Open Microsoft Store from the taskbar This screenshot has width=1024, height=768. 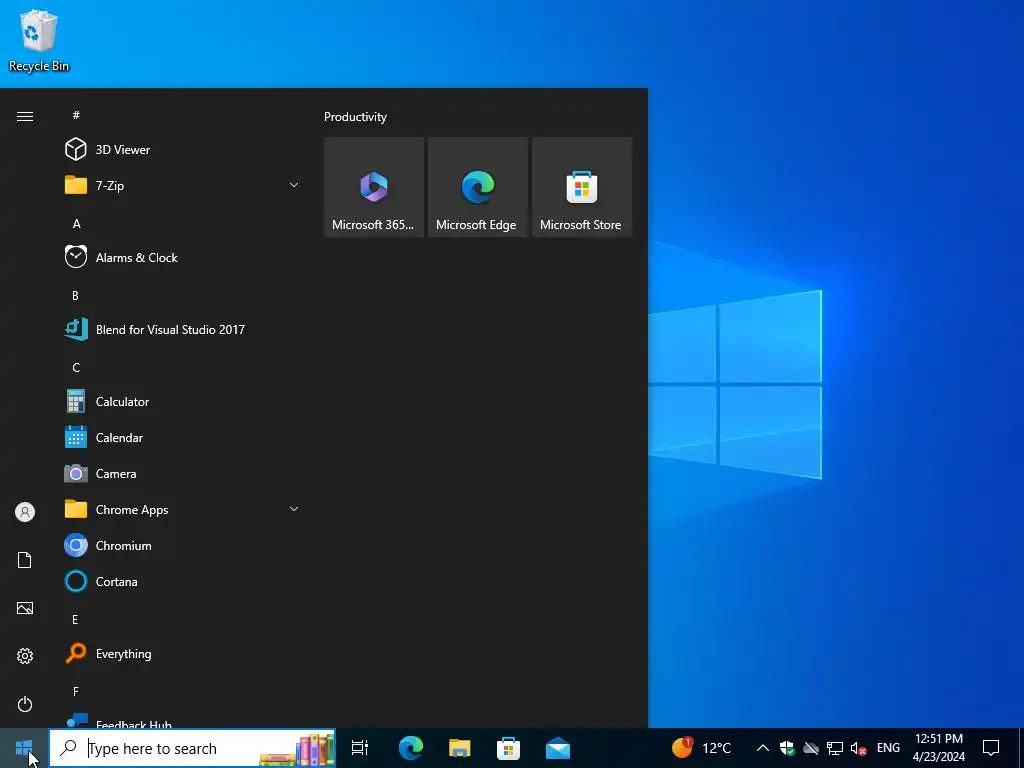pyautogui.click(x=508, y=748)
